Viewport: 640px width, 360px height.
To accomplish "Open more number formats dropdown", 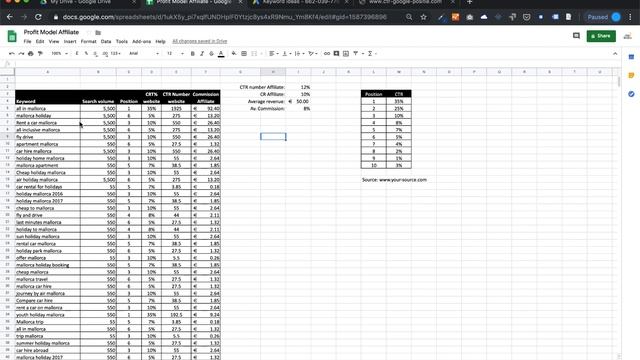I will [x=116, y=53].
